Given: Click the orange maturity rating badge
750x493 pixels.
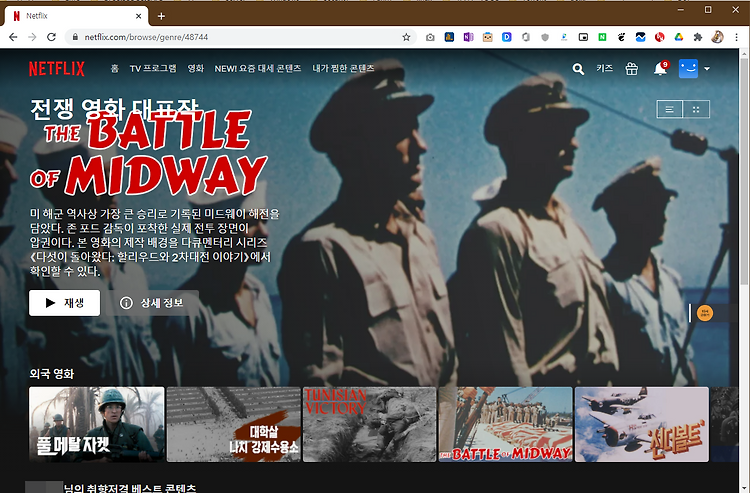Looking at the screenshot, I should tap(705, 313).
